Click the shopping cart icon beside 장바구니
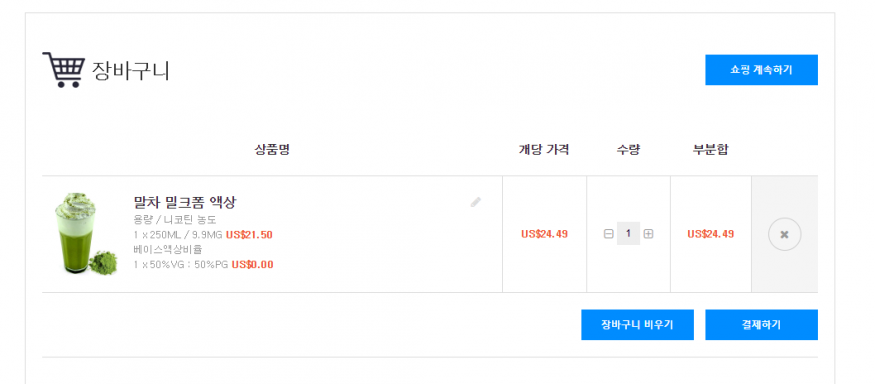 pos(64,70)
